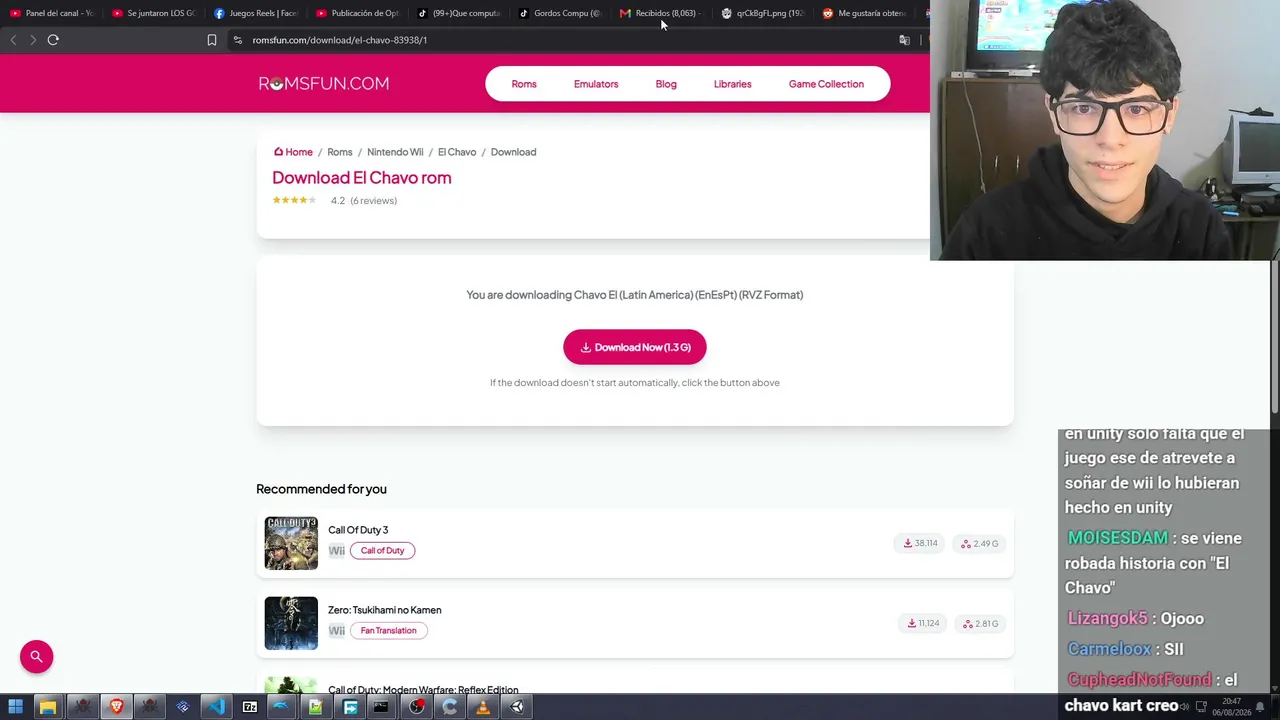
Task: Switch to the "Gordos Compu" TikTok tab
Action: [561, 13]
